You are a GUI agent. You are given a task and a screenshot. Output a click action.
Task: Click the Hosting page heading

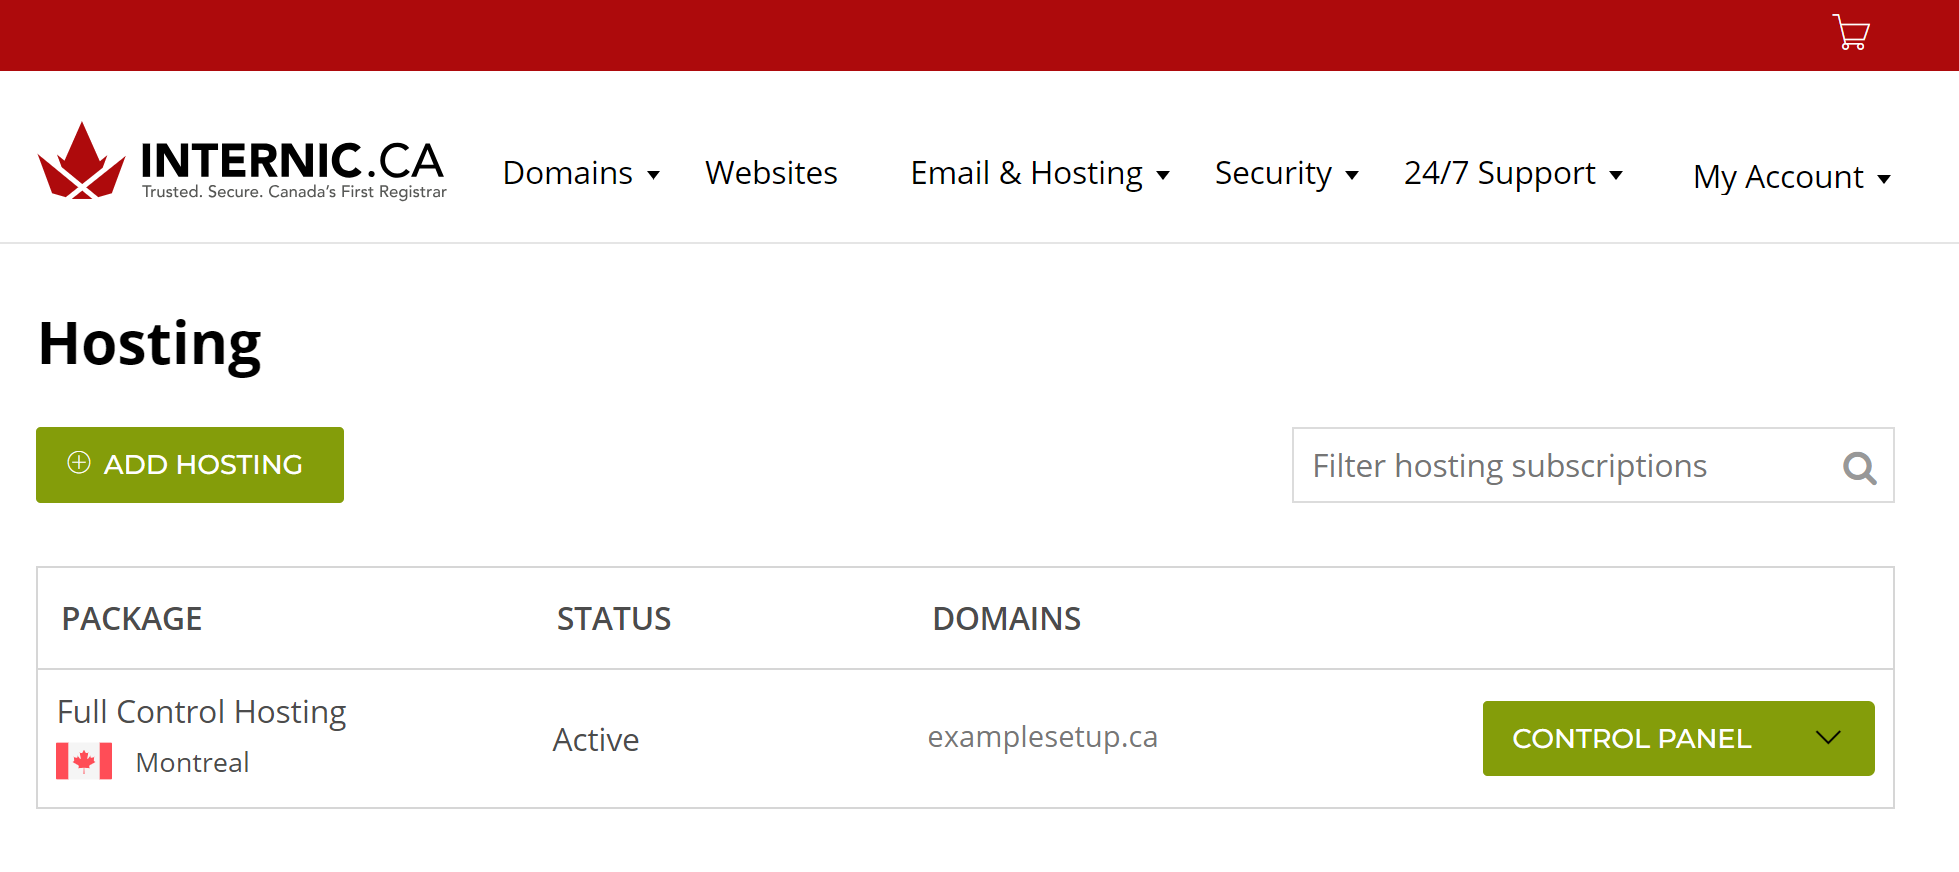click(x=150, y=345)
